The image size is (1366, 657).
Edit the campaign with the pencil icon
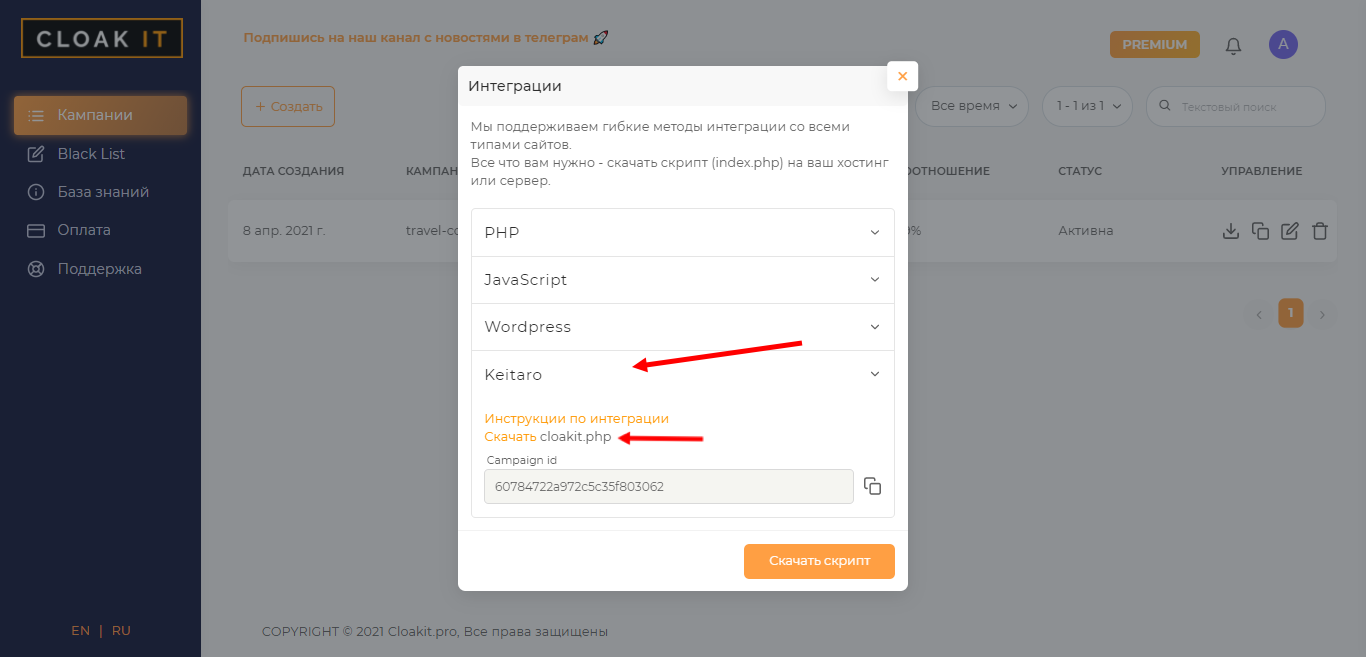pos(1290,231)
